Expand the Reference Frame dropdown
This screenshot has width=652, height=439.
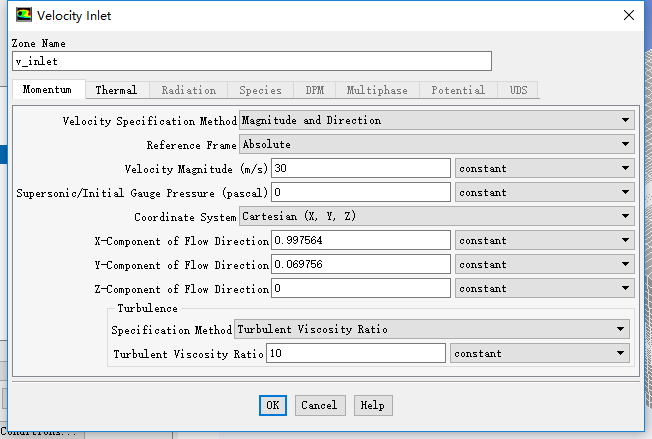(436, 145)
